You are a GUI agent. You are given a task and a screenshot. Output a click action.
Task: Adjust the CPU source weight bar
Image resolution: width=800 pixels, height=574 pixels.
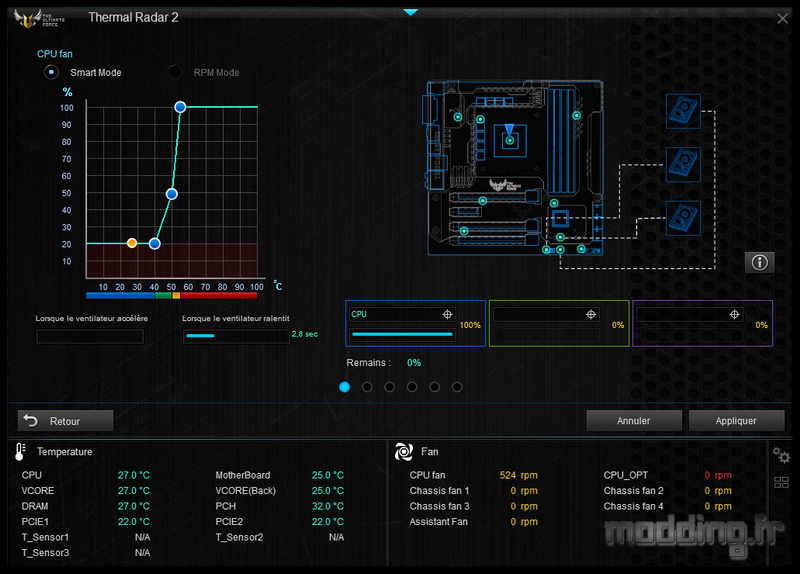[x=403, y=335]
